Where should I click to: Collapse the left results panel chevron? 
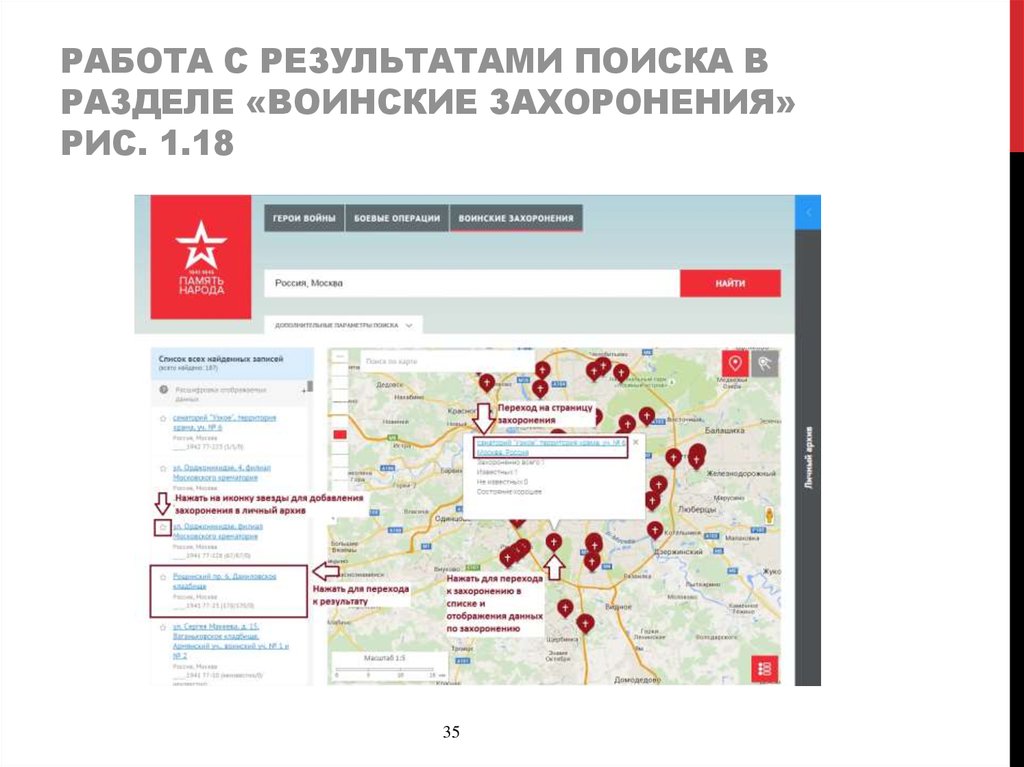[806, 212]
